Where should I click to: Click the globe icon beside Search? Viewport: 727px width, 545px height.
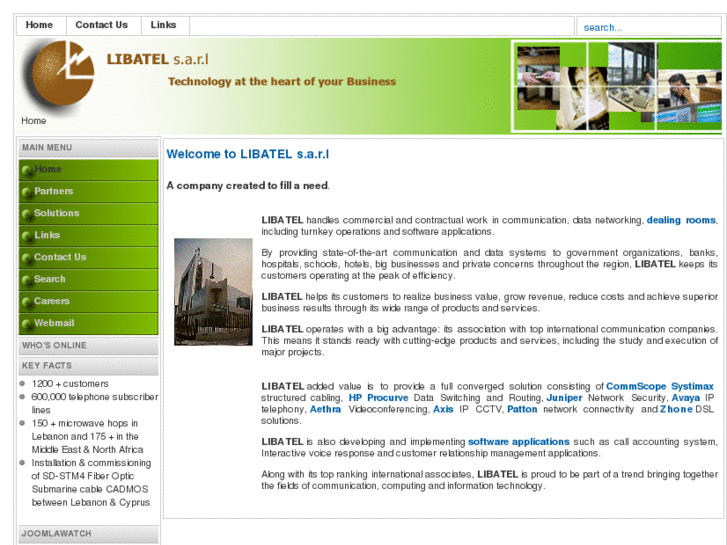pos(27,280)
